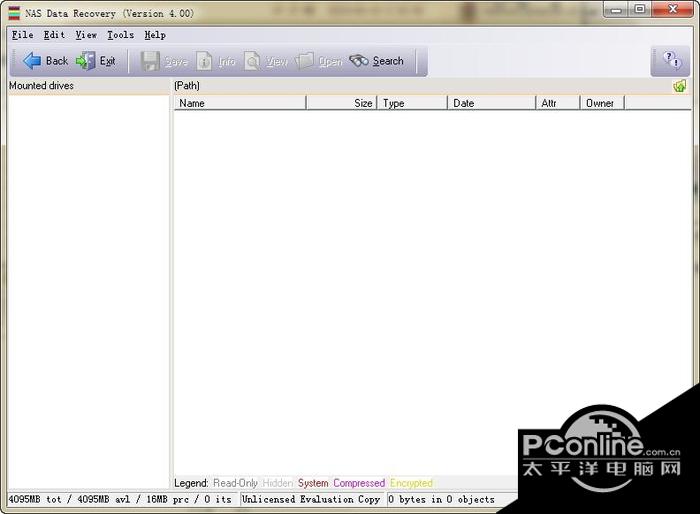Click the Read-Only legend label

click(236, 483)
